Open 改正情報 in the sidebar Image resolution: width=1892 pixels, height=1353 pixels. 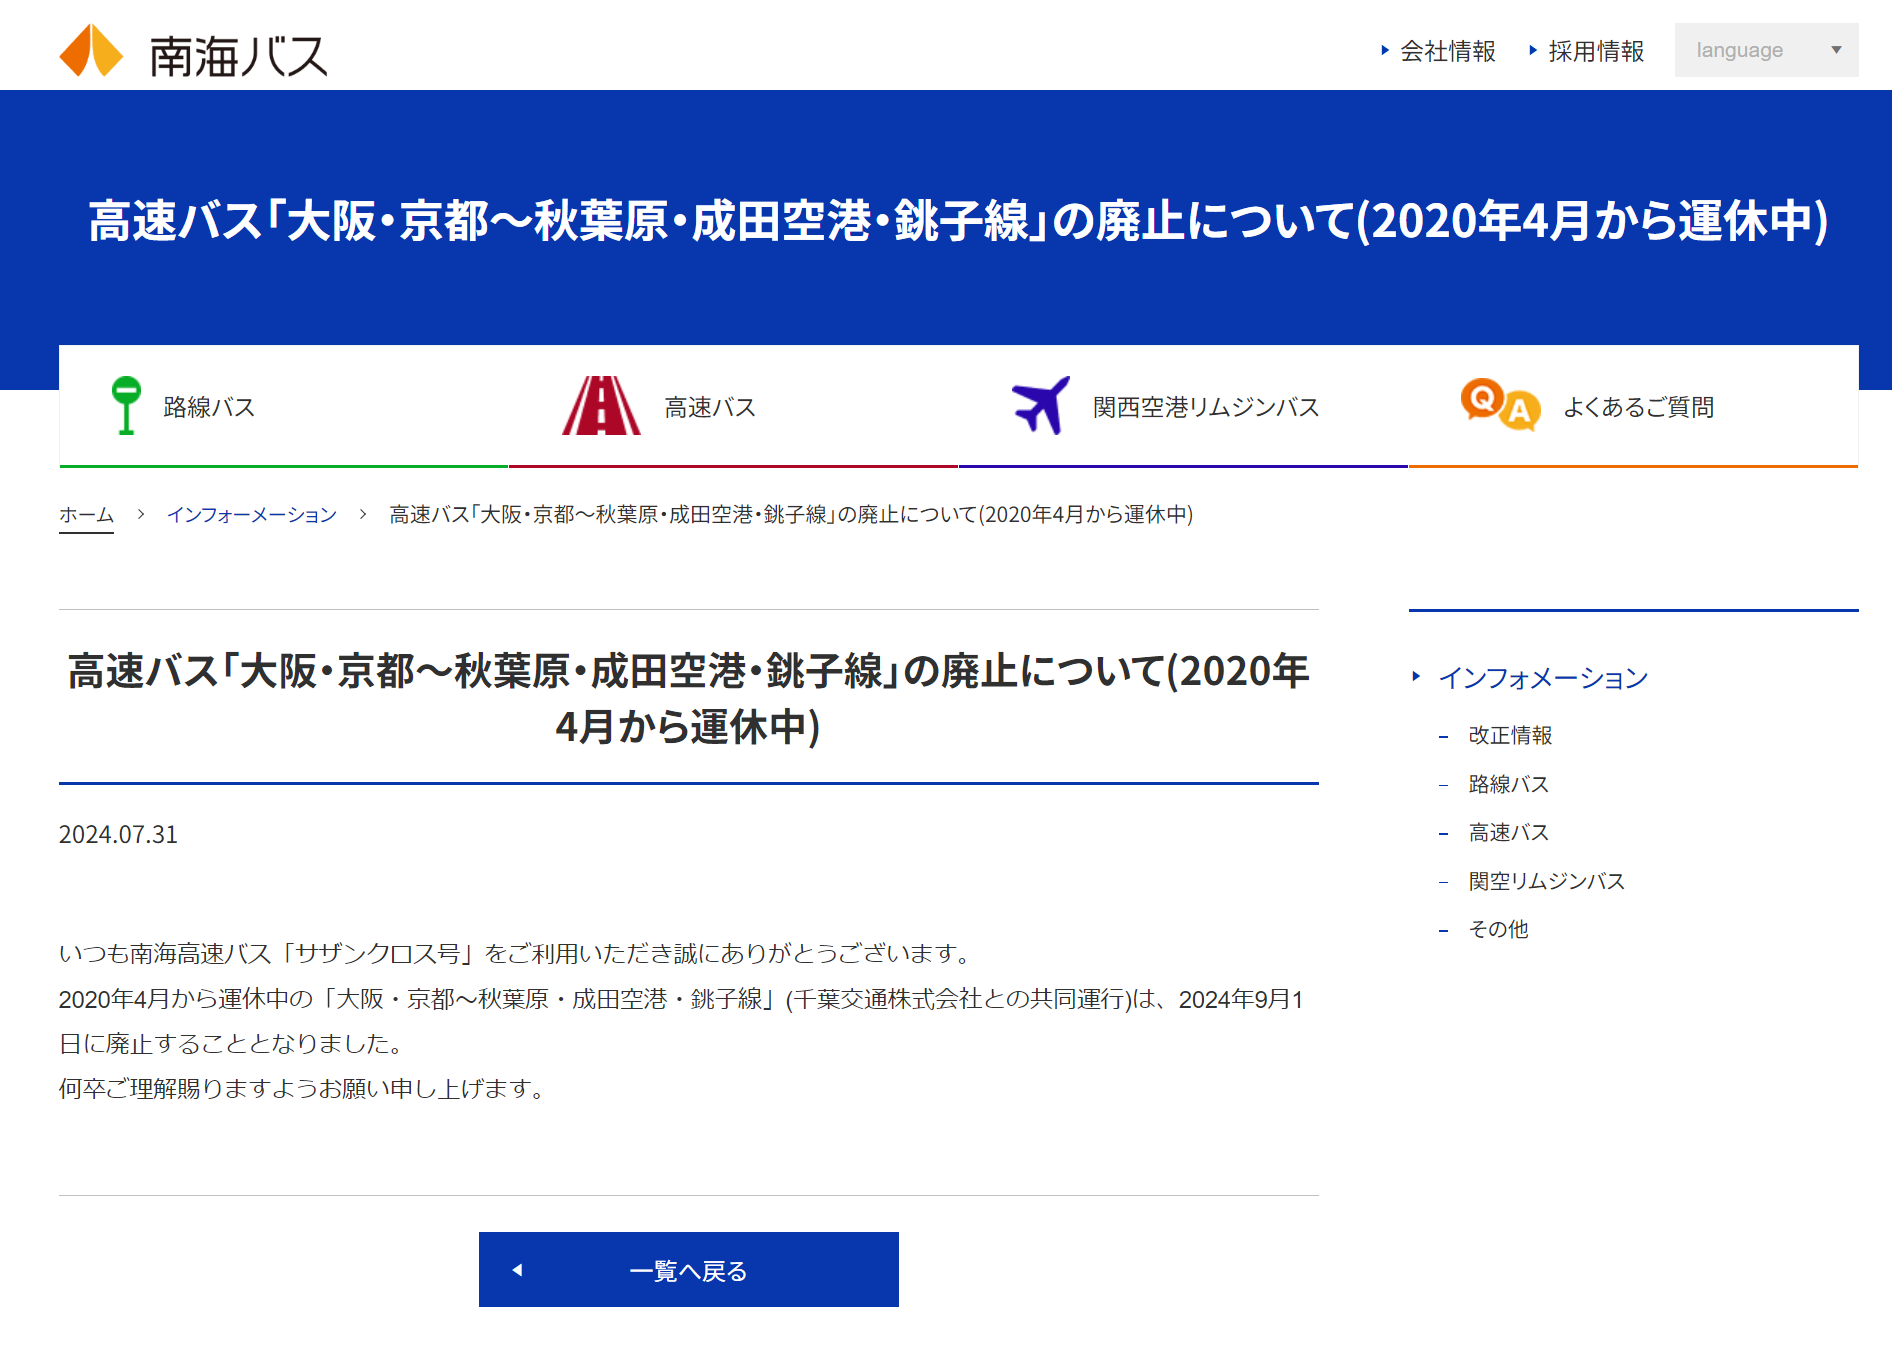click(x=1510, y=735)
